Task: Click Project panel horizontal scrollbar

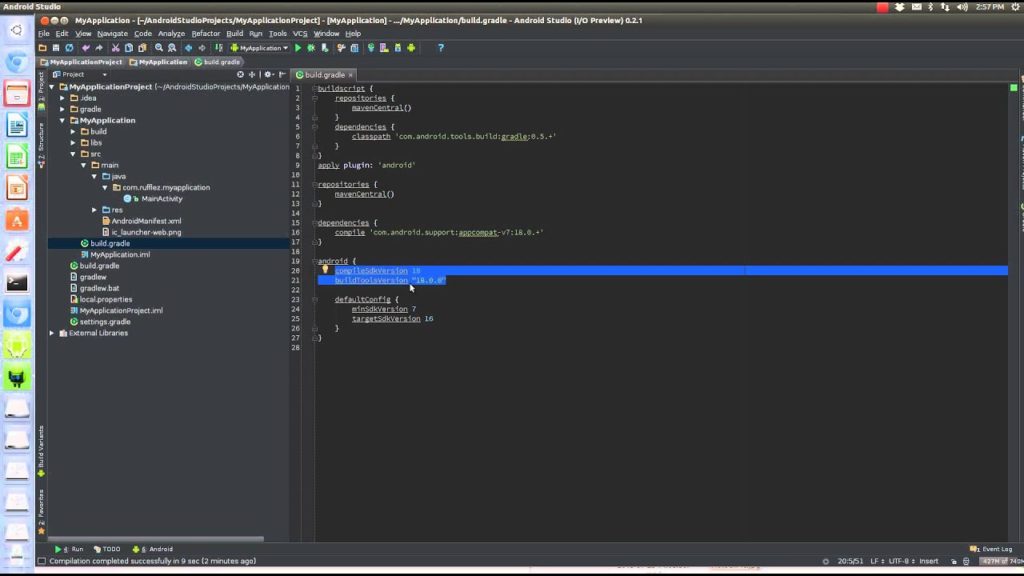Action: pyautogui.click(x=156, y=539)
